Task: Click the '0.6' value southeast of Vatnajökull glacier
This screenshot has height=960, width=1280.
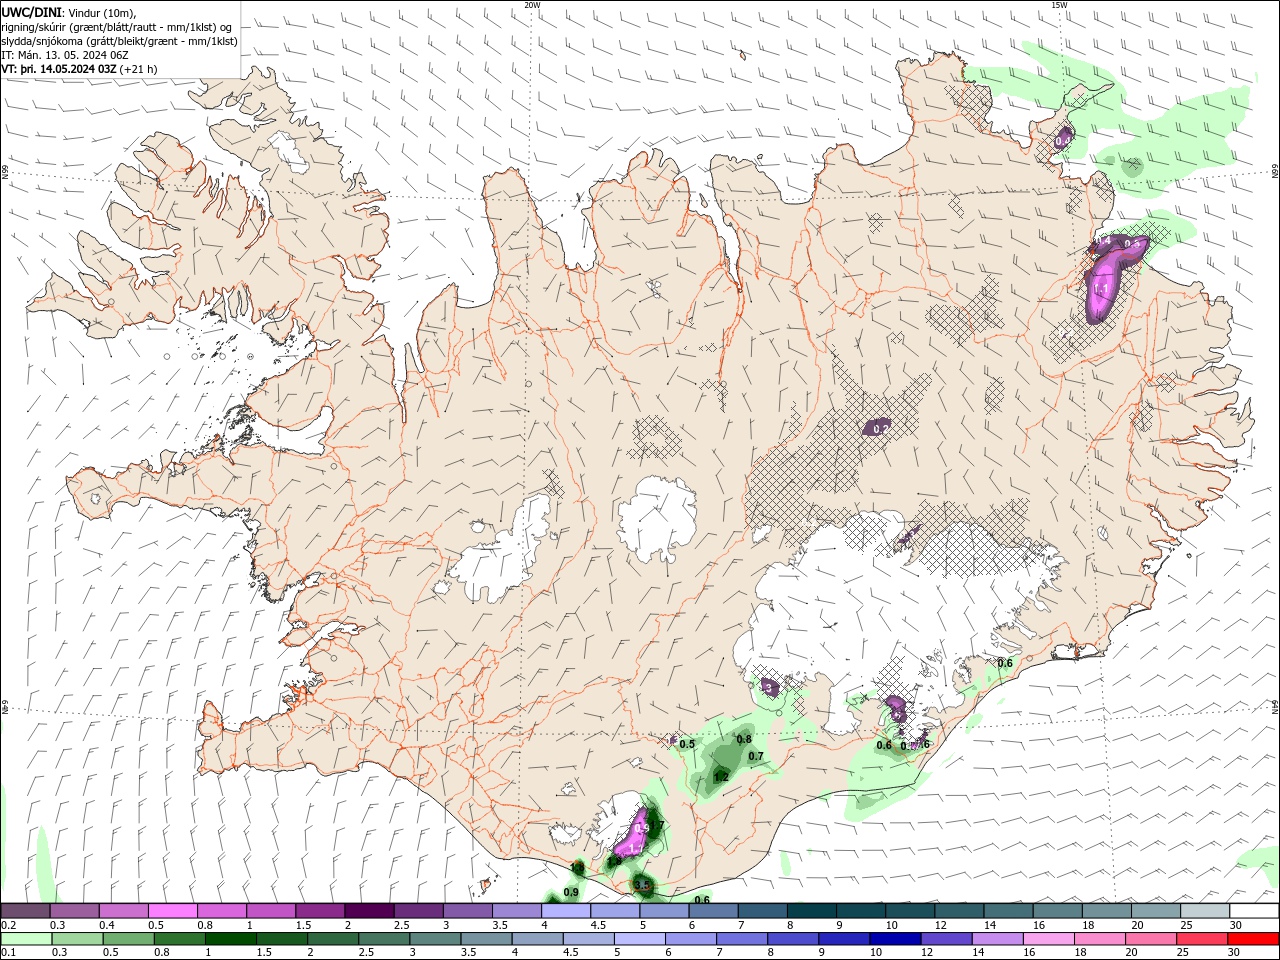Action: [x=1006, y=663]
